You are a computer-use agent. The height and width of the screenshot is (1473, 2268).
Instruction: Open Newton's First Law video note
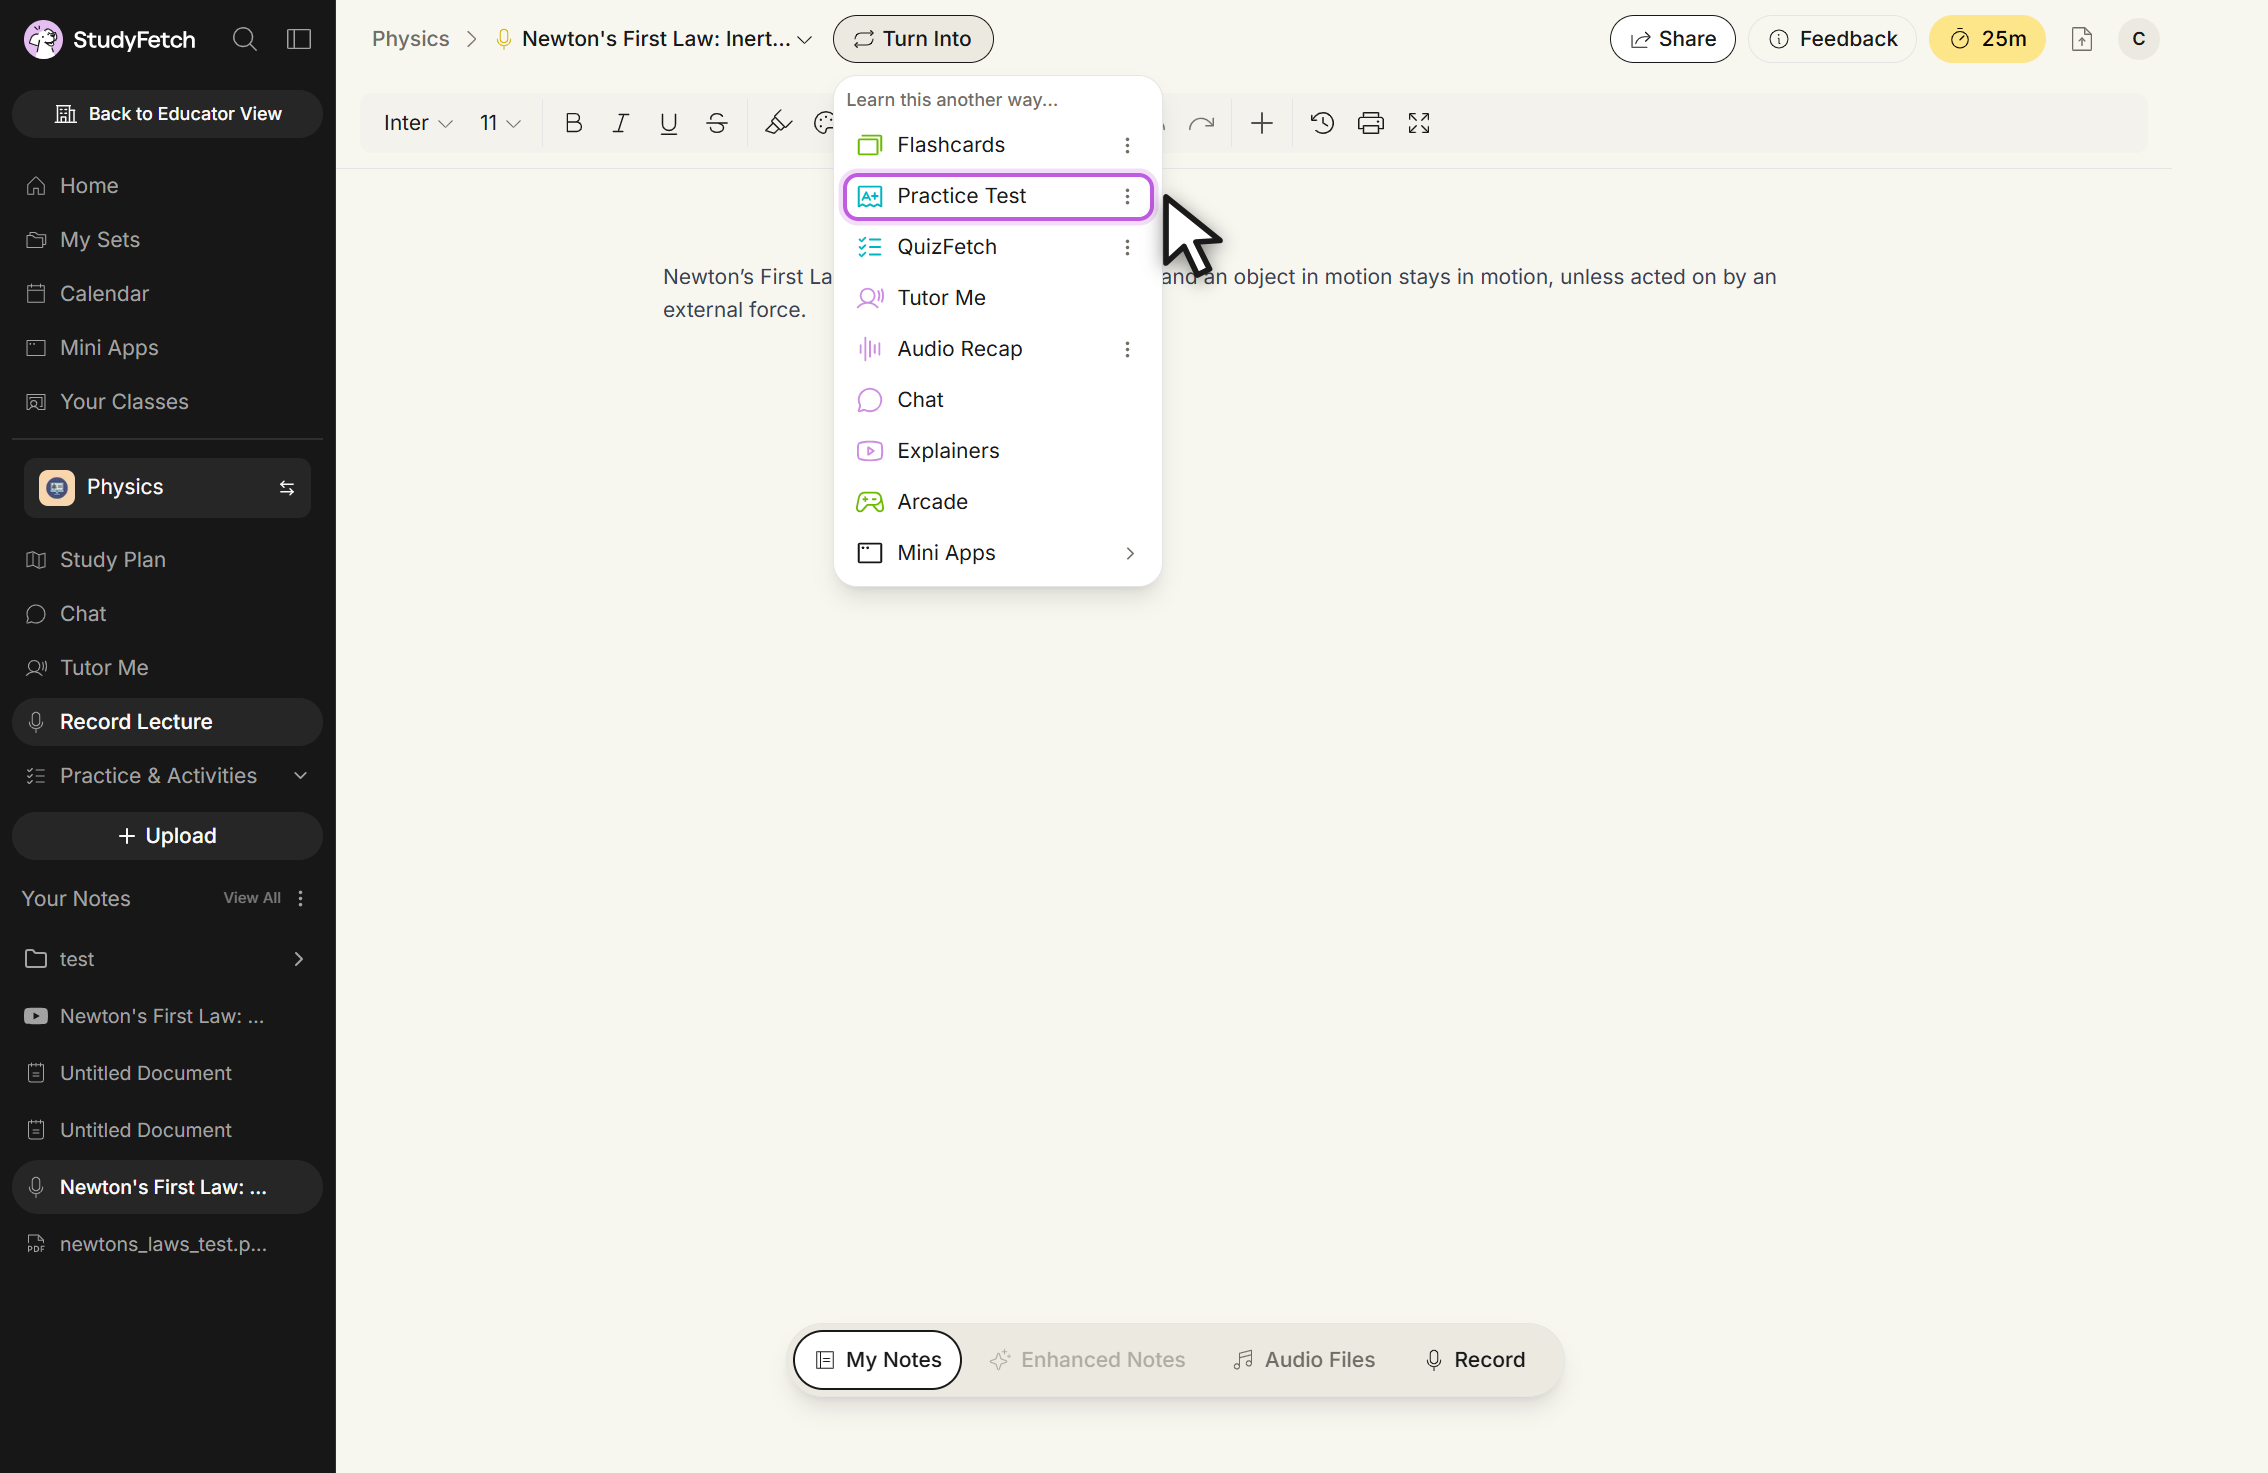[x=167, y=1016]
